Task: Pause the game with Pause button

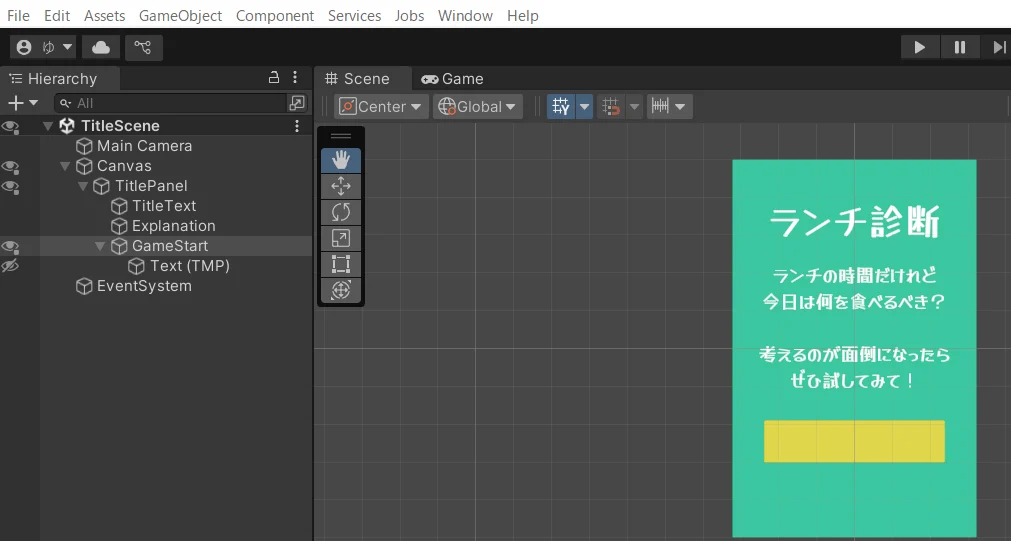Action: tap(959, 47)
